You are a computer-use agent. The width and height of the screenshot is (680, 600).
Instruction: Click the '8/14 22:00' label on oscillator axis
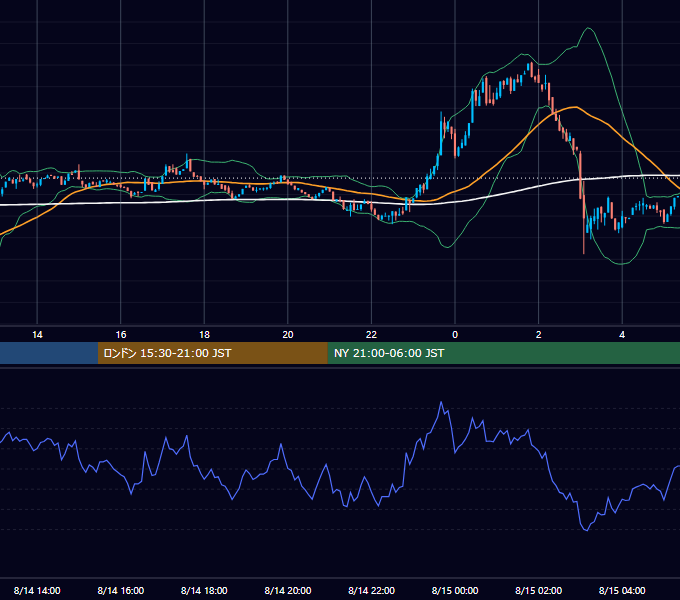372,590
